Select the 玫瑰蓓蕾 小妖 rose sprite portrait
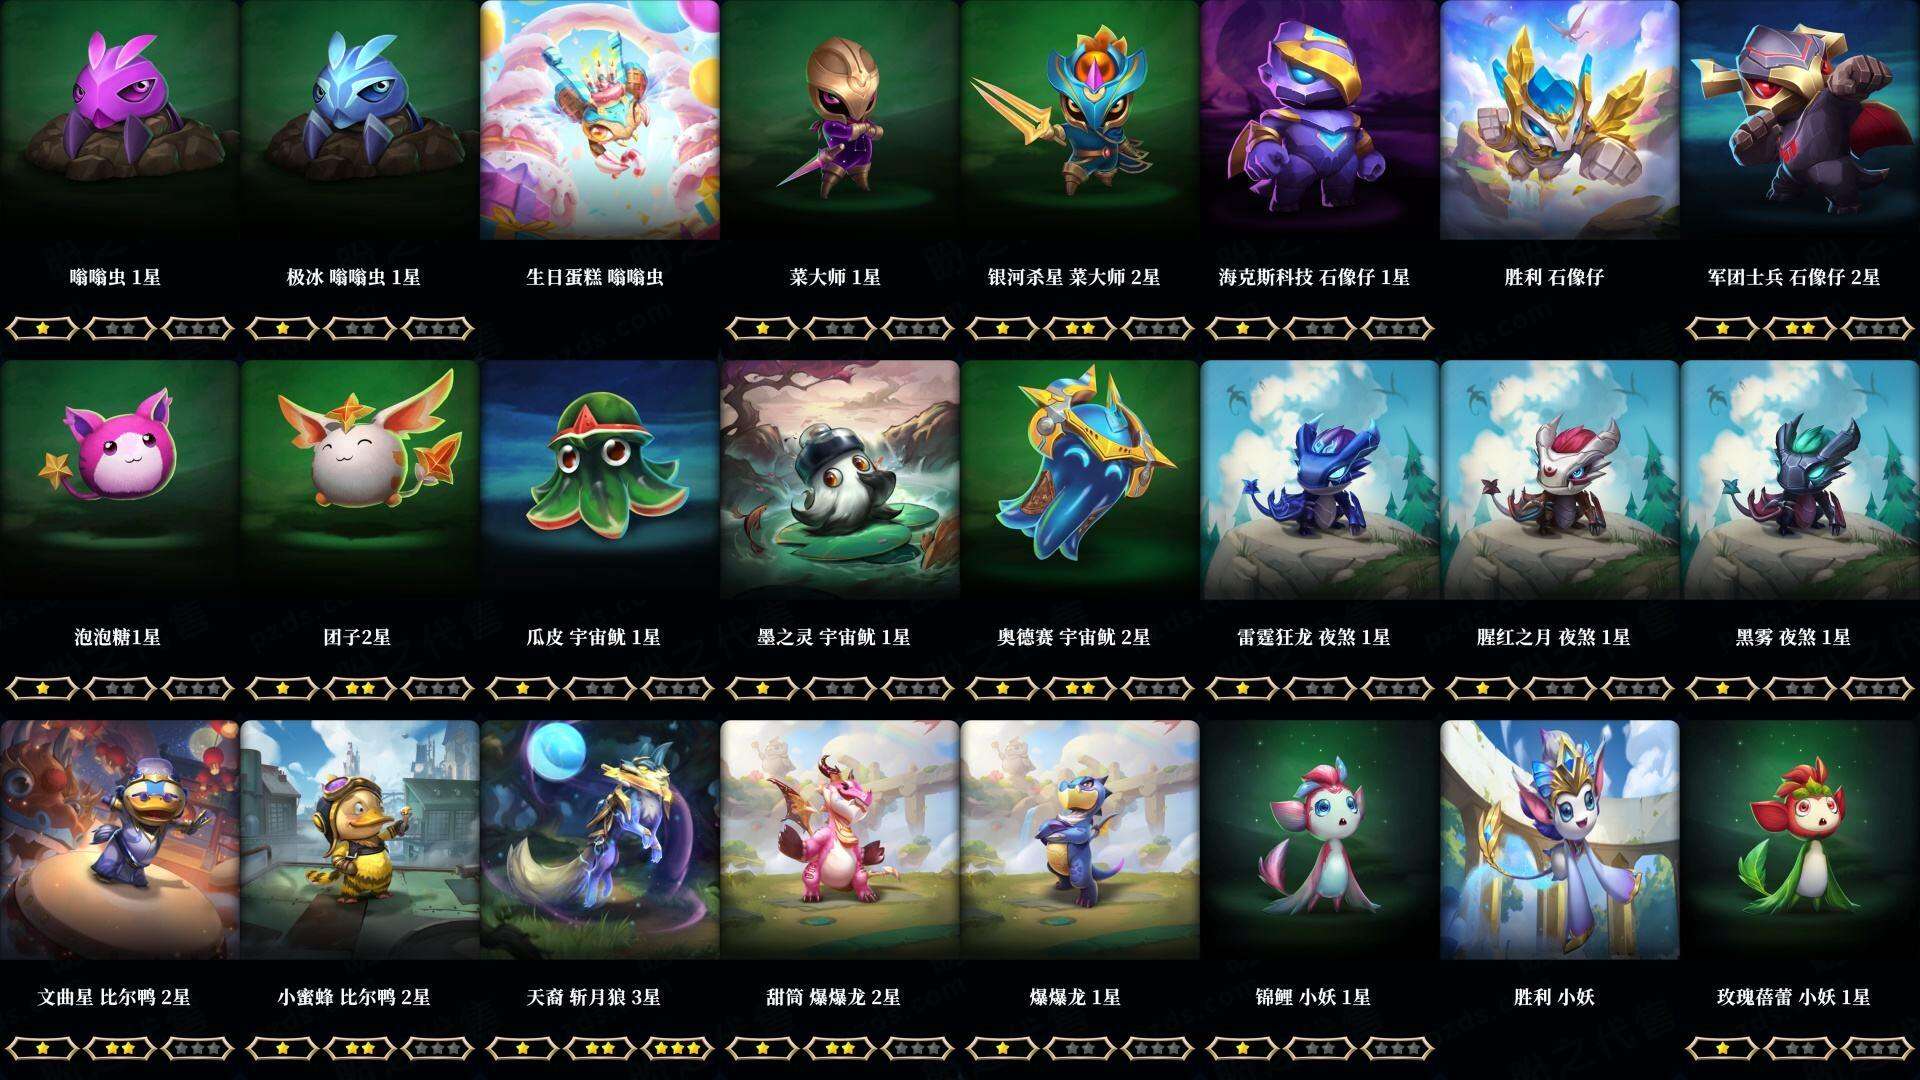 click(x=1800, y=840)
